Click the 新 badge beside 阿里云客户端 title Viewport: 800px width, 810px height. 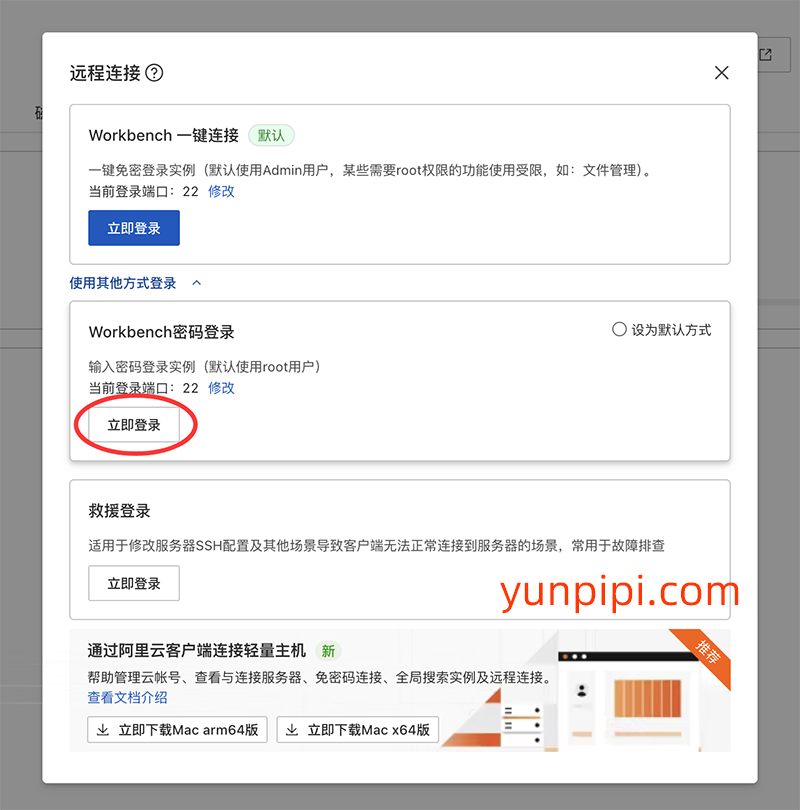point(328,650)
